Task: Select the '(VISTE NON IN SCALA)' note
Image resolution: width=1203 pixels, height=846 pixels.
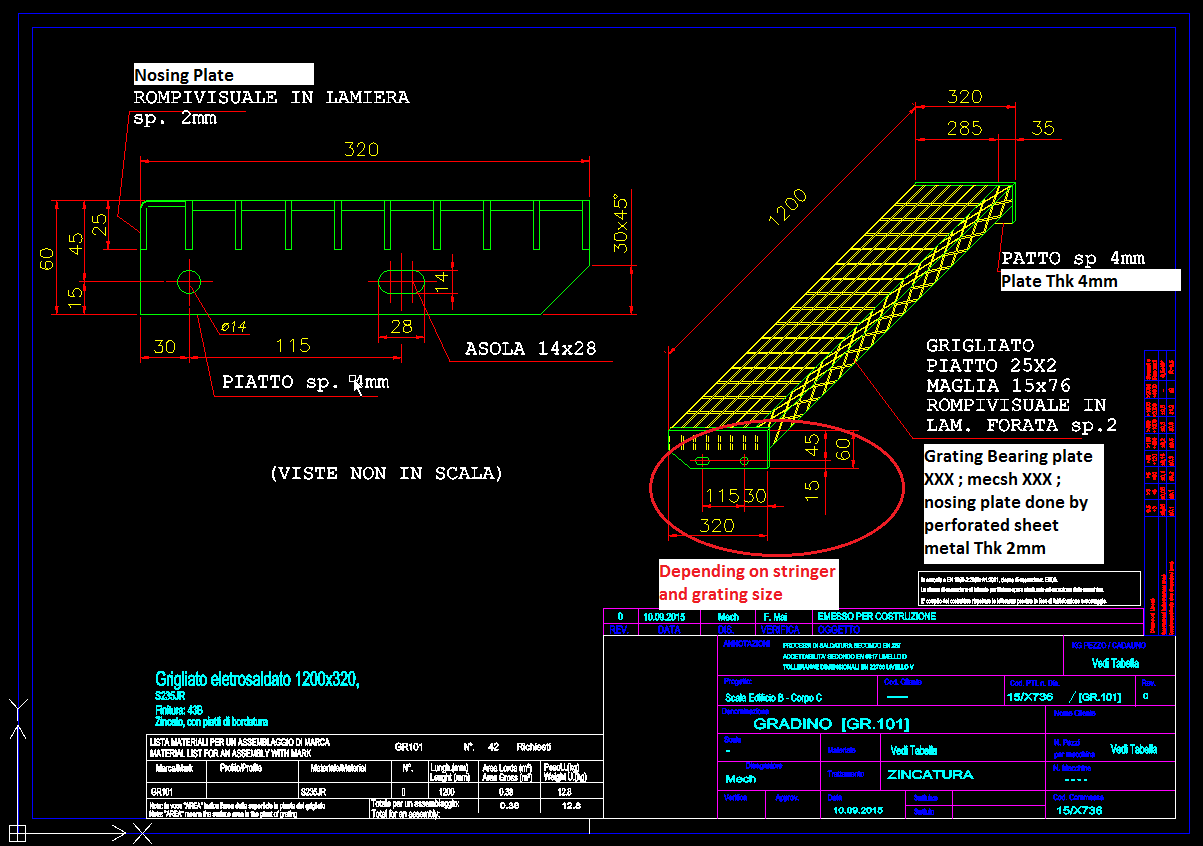Action: pos(386,473)
